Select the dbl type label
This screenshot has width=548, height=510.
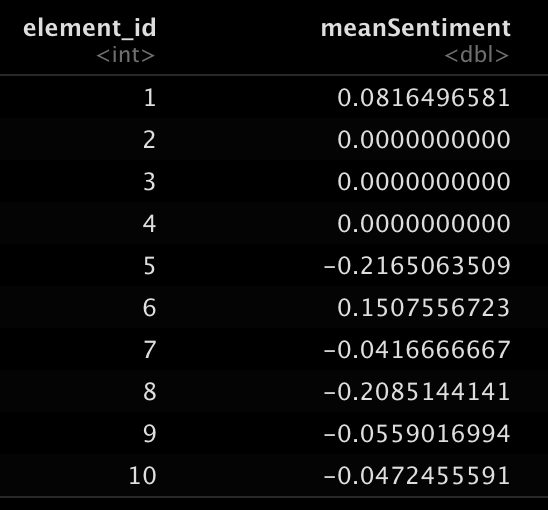(x=476, y=55)
